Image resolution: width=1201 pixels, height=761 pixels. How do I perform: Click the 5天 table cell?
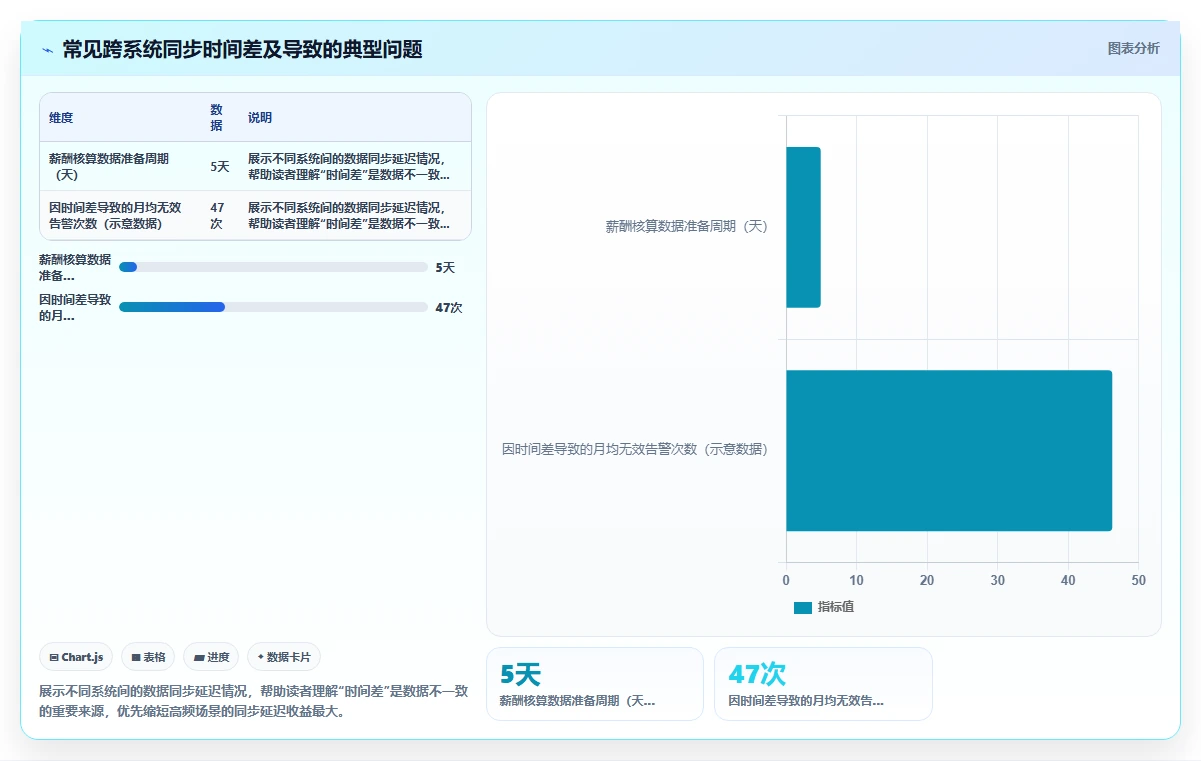pos(220,167)
